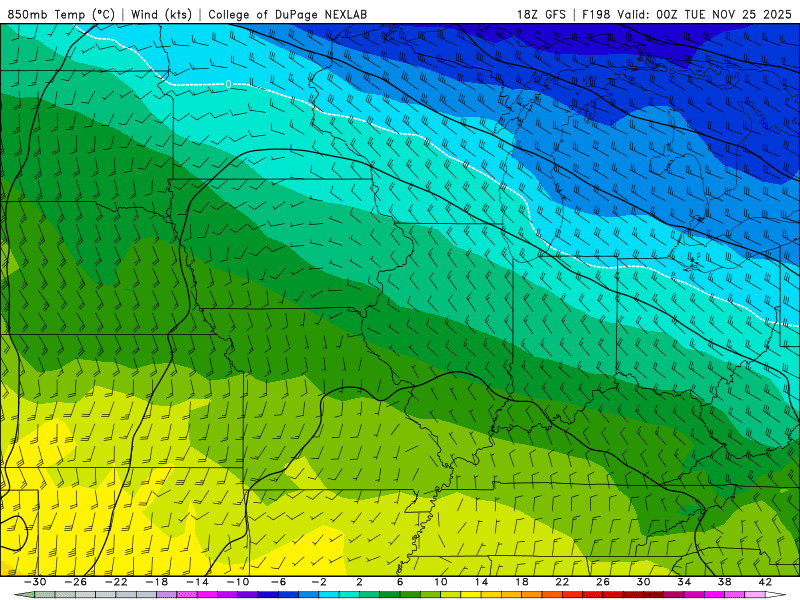Click the "18Z GFS" model run label
800x600 pixels.
[541, 14]
